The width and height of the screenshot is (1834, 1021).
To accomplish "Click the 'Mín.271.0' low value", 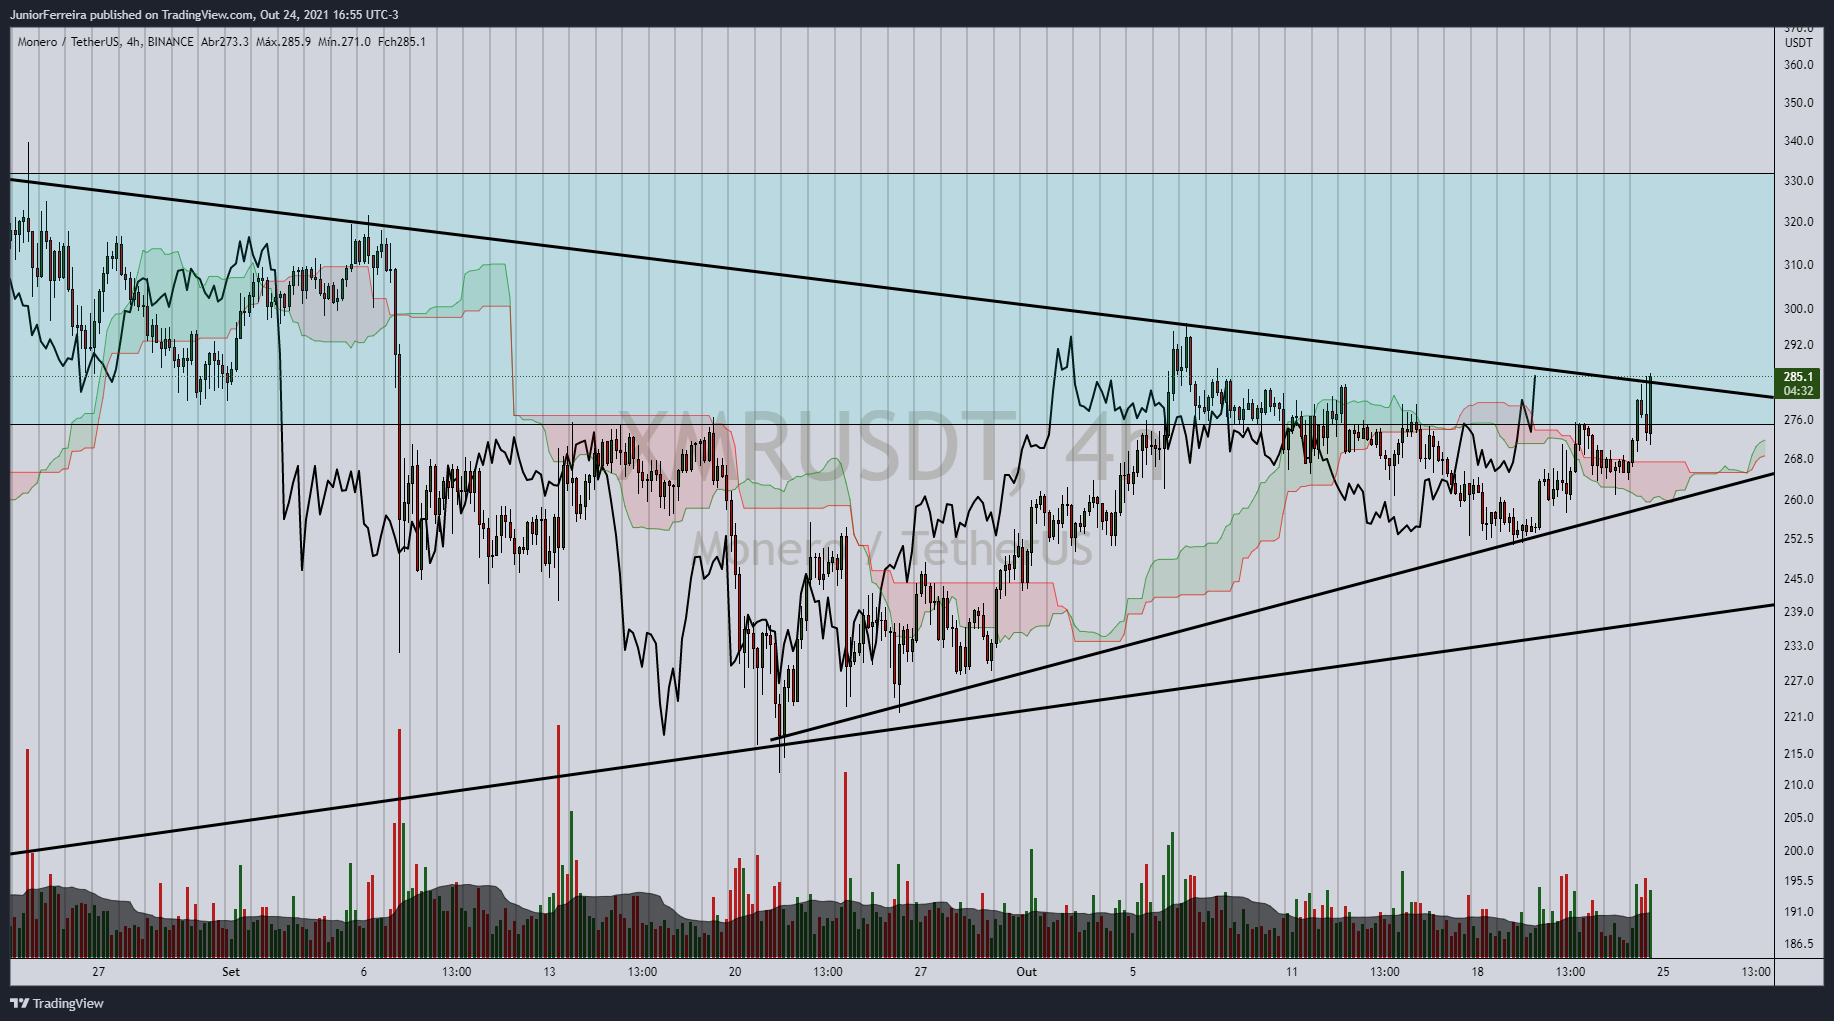I will [344, 42].
